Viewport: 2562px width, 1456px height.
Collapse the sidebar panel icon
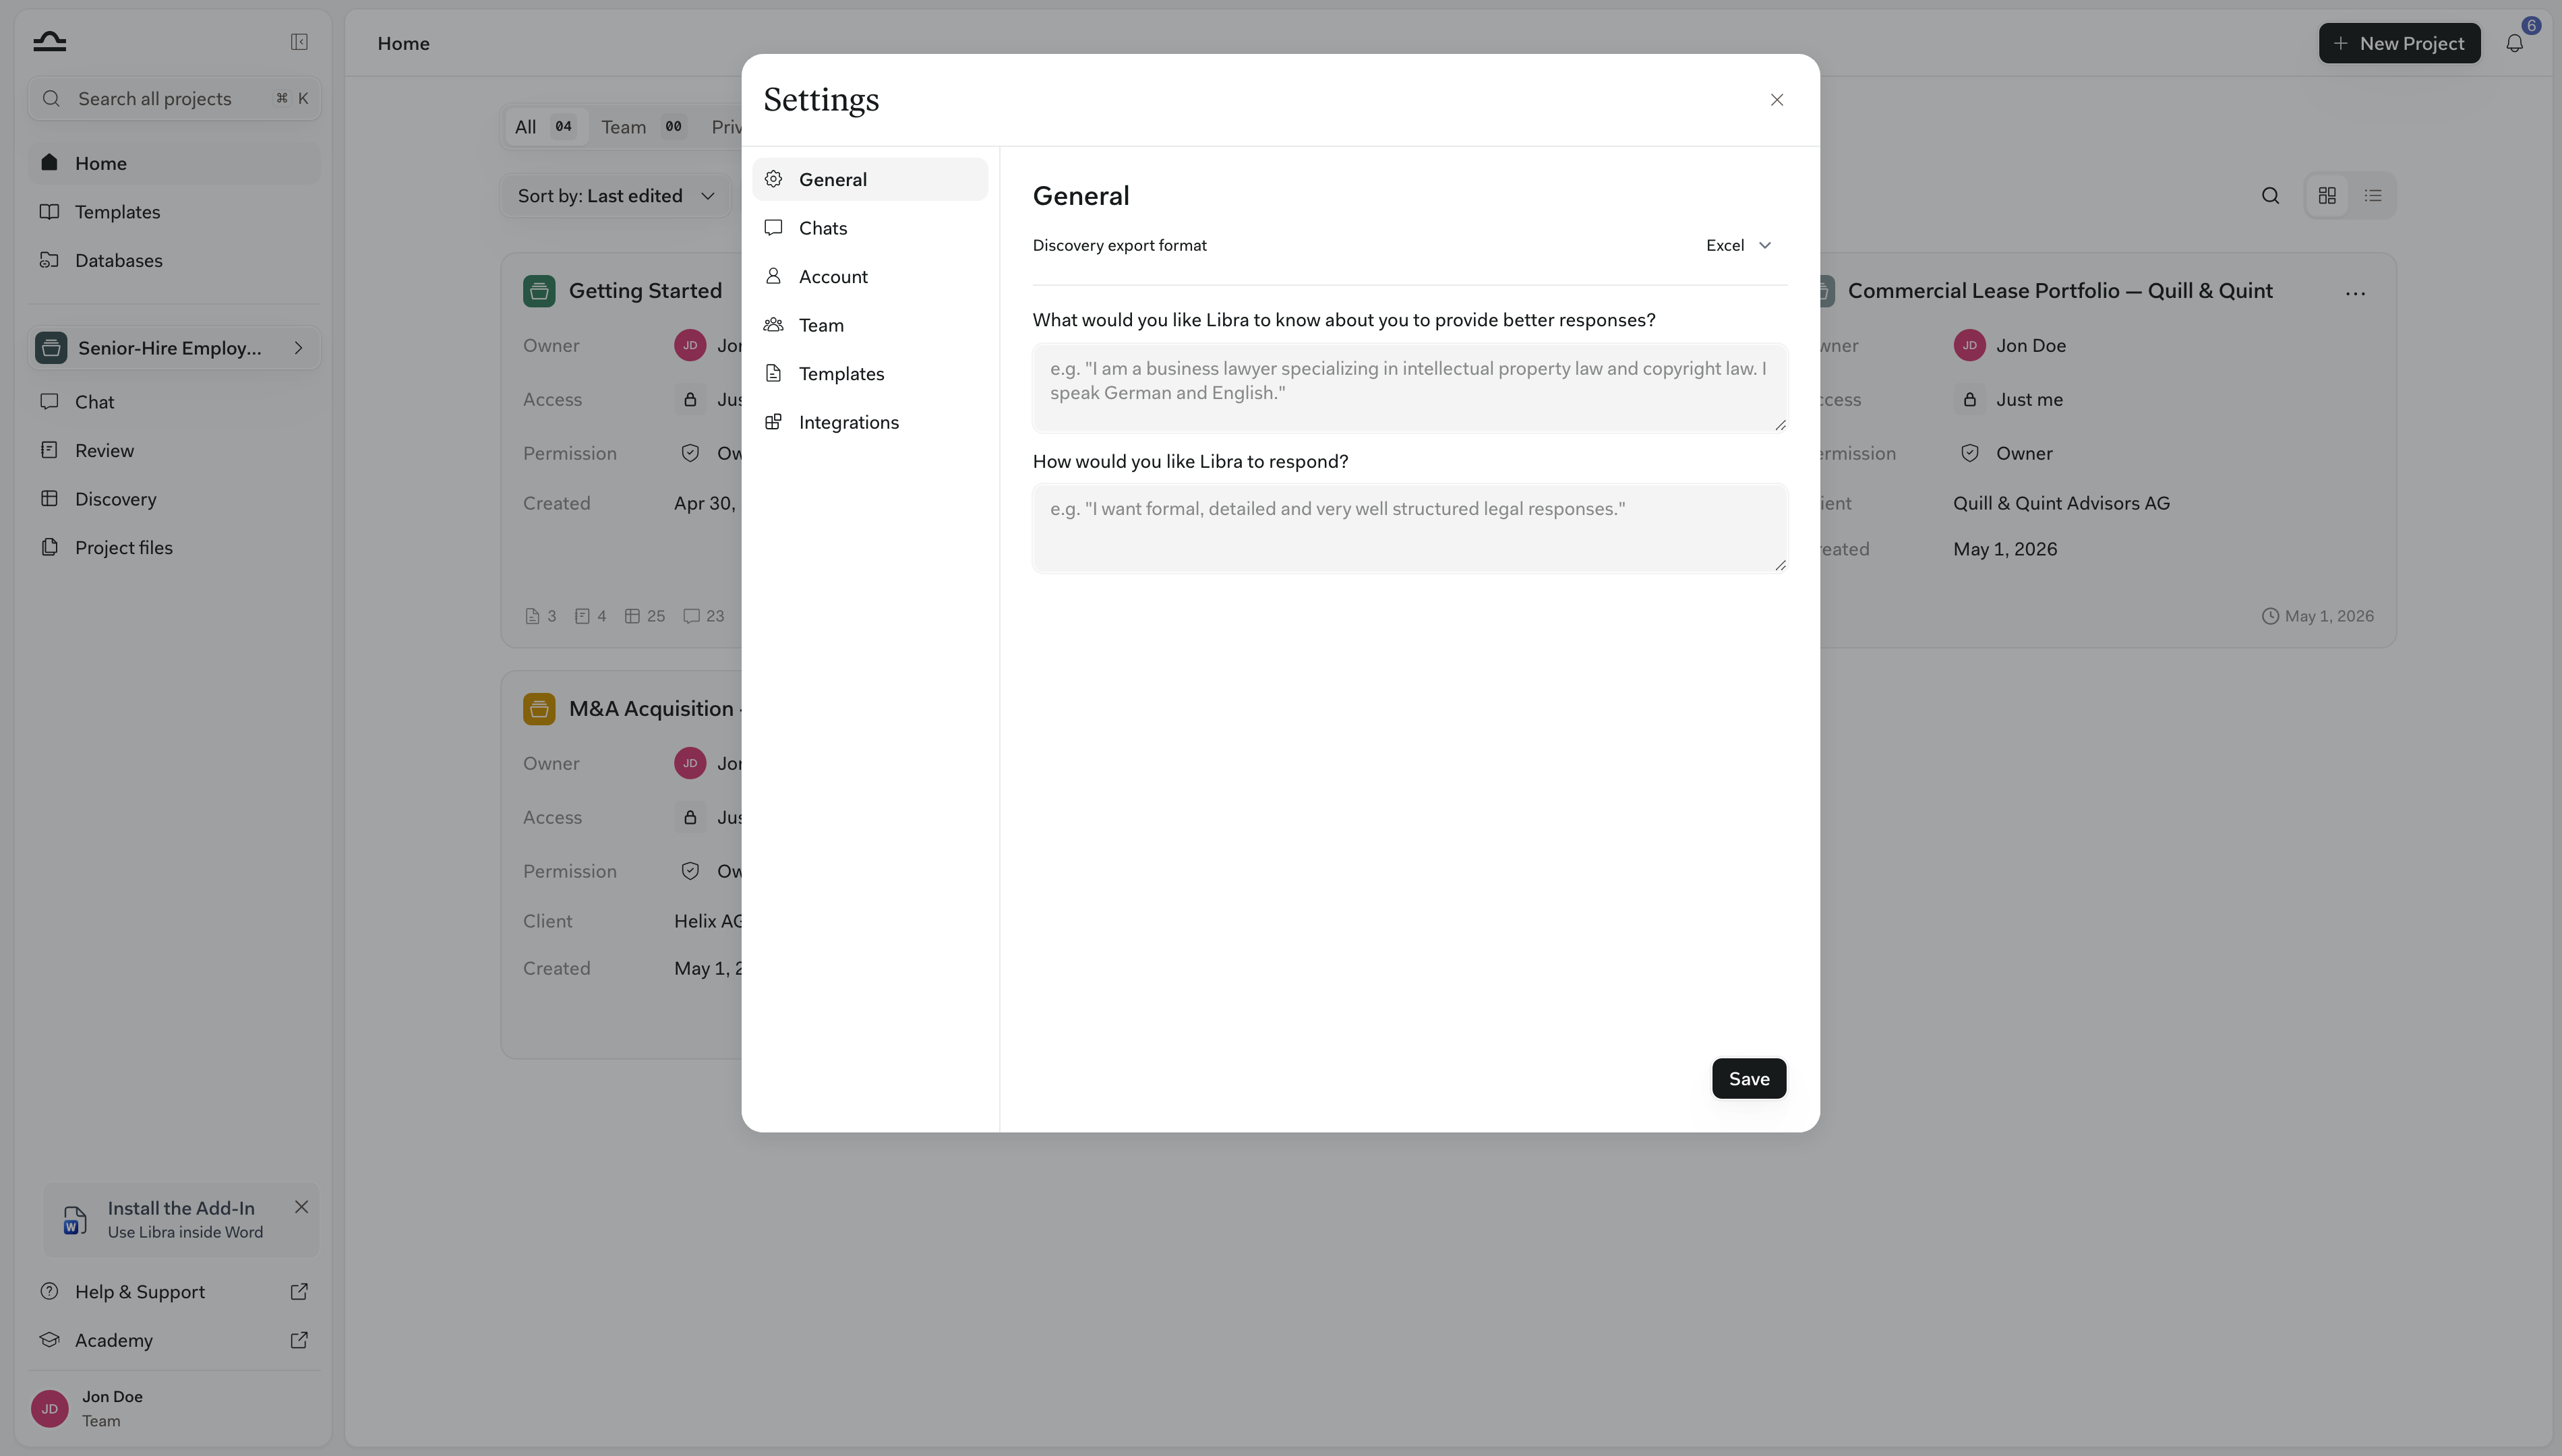coord(299,41)
